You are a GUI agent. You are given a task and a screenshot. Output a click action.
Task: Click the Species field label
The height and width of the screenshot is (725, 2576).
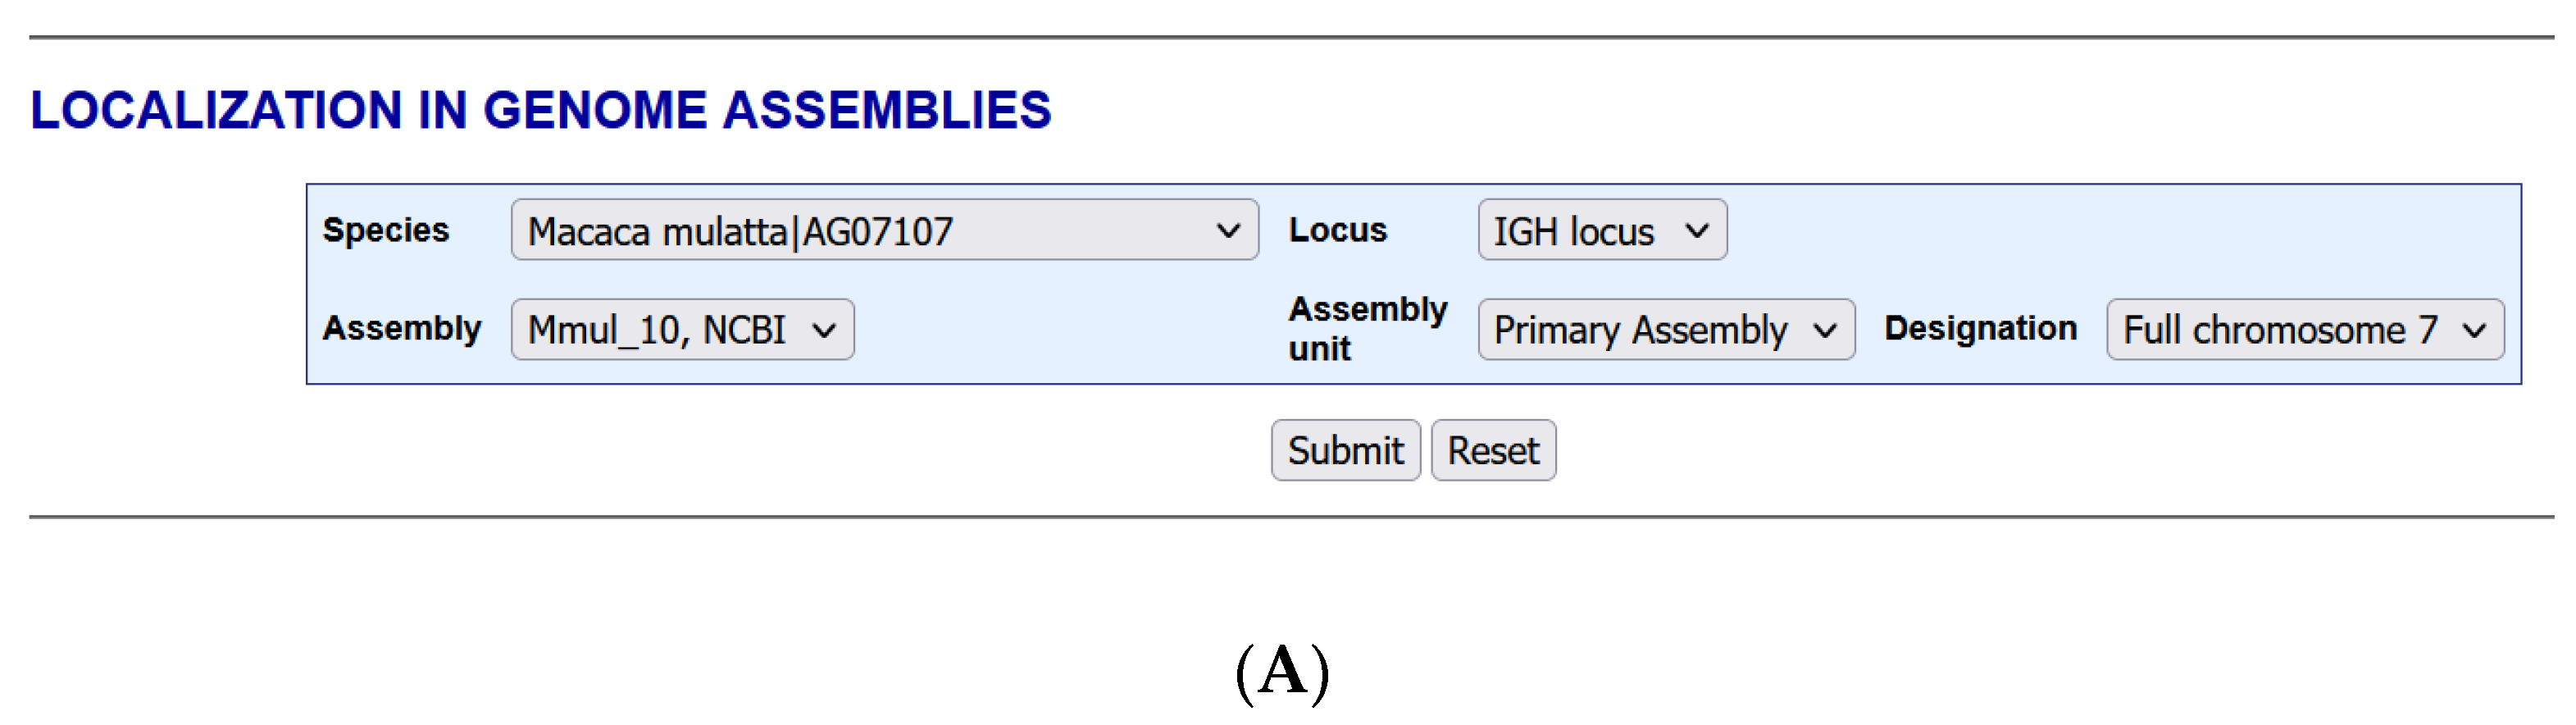tap(386, 230)
